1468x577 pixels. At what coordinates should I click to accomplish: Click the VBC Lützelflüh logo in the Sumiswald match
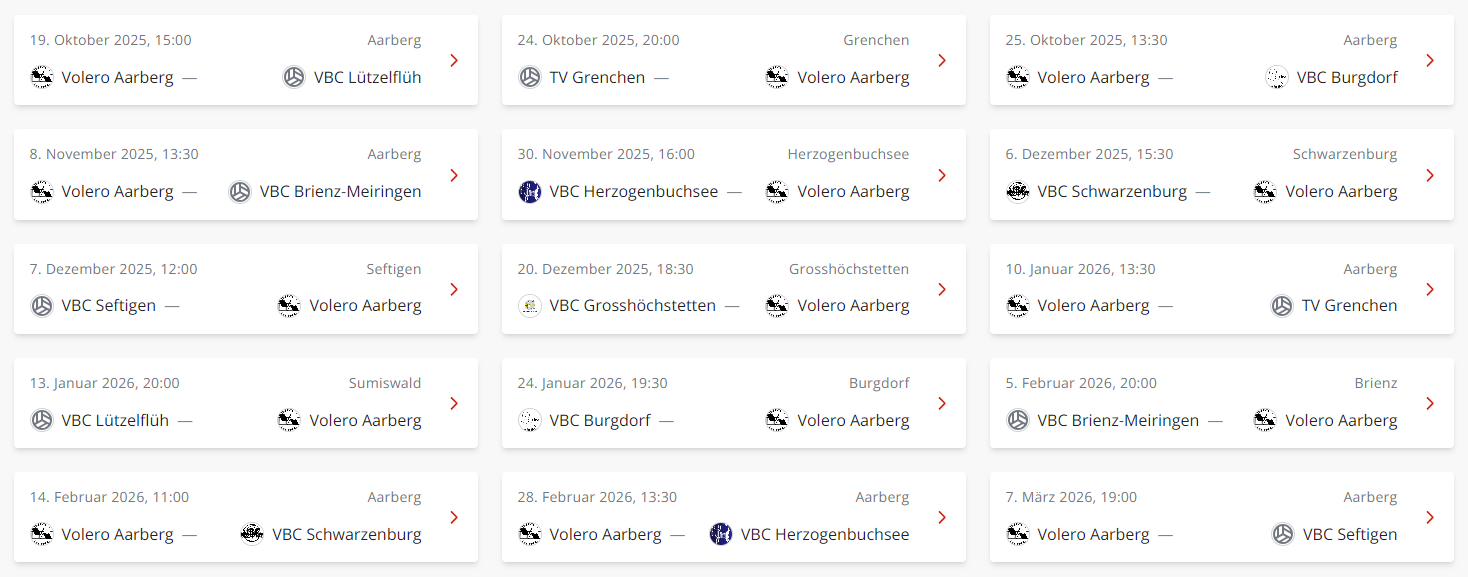click(41, 420)
